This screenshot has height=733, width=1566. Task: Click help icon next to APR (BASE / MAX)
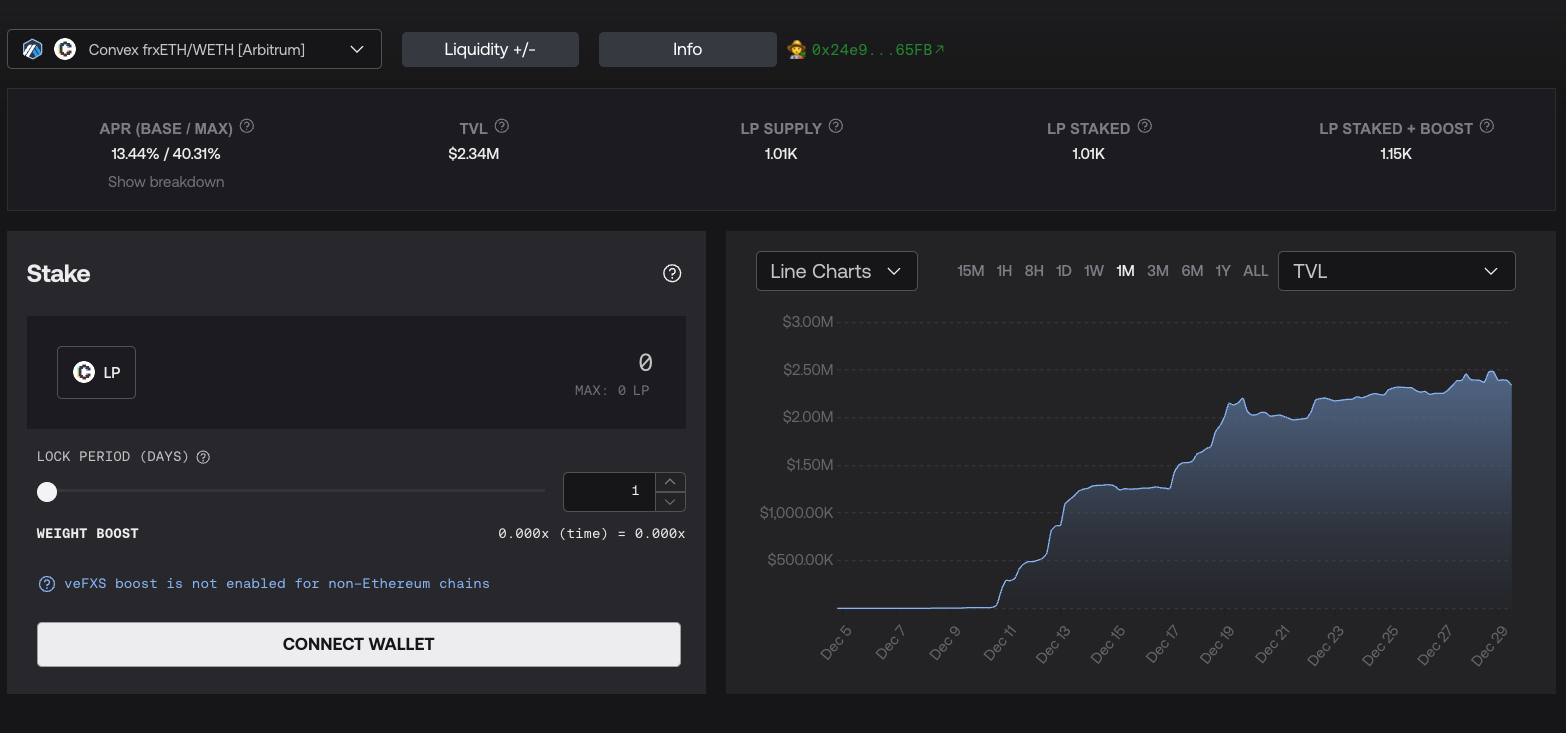pos(247,127)
